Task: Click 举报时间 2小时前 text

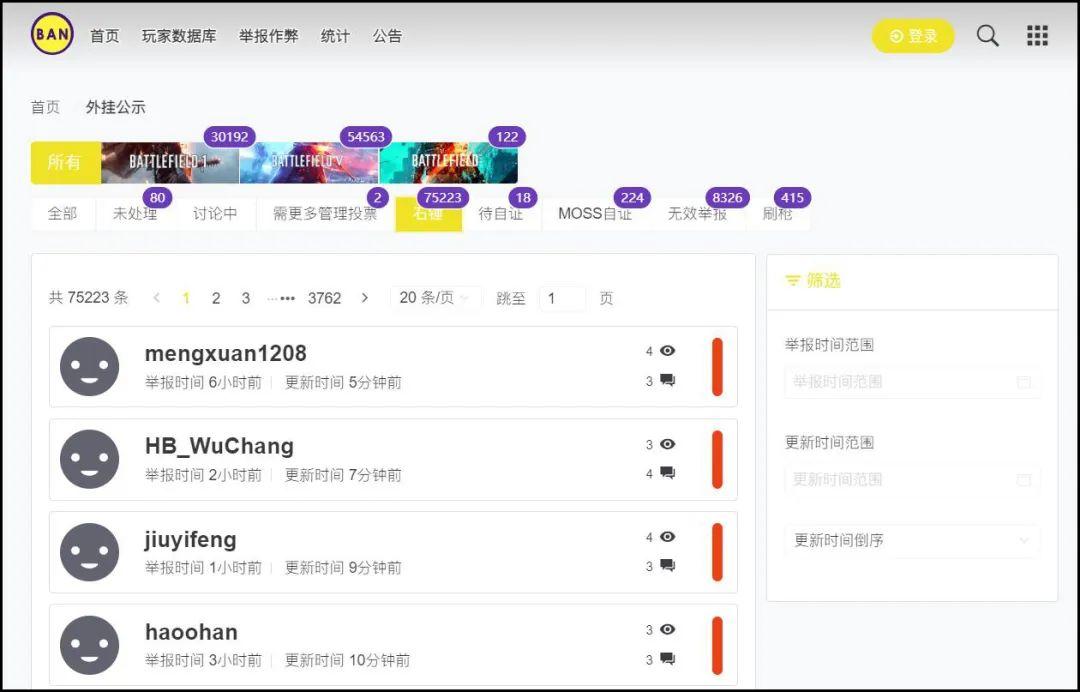Action: click(x=203, y=475)
